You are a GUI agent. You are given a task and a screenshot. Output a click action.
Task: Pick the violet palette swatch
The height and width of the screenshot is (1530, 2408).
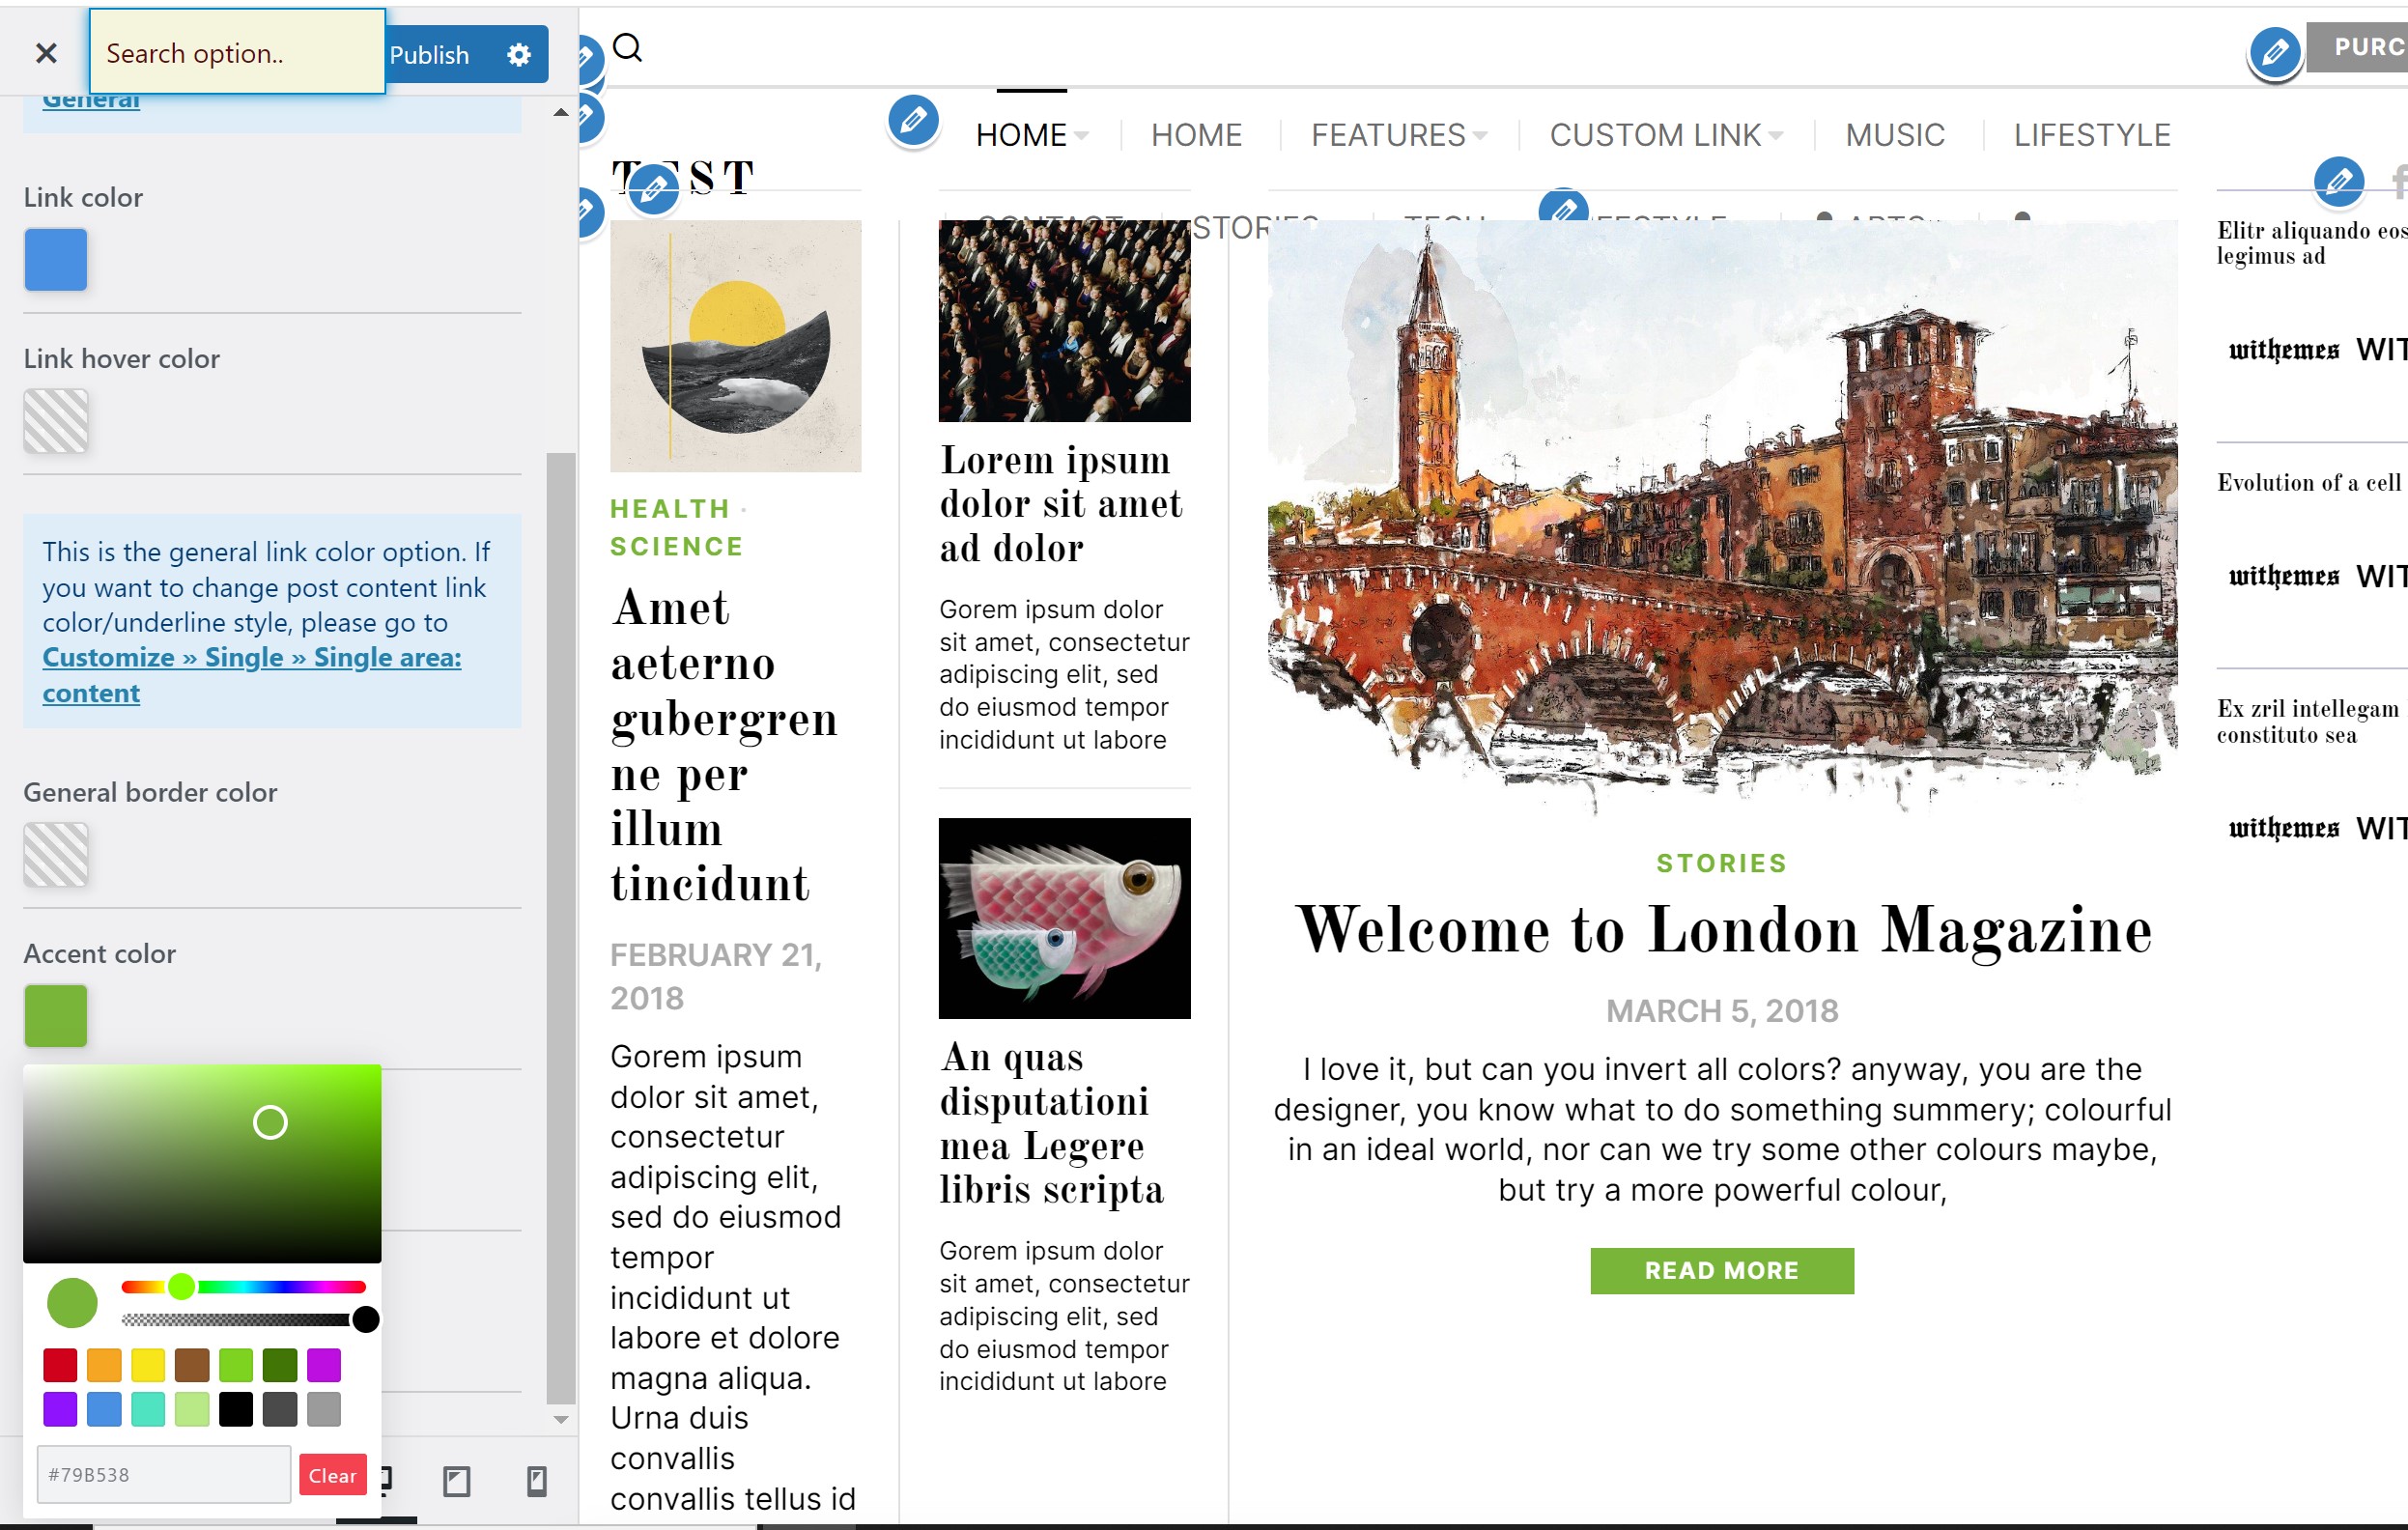coord(60,1409)
